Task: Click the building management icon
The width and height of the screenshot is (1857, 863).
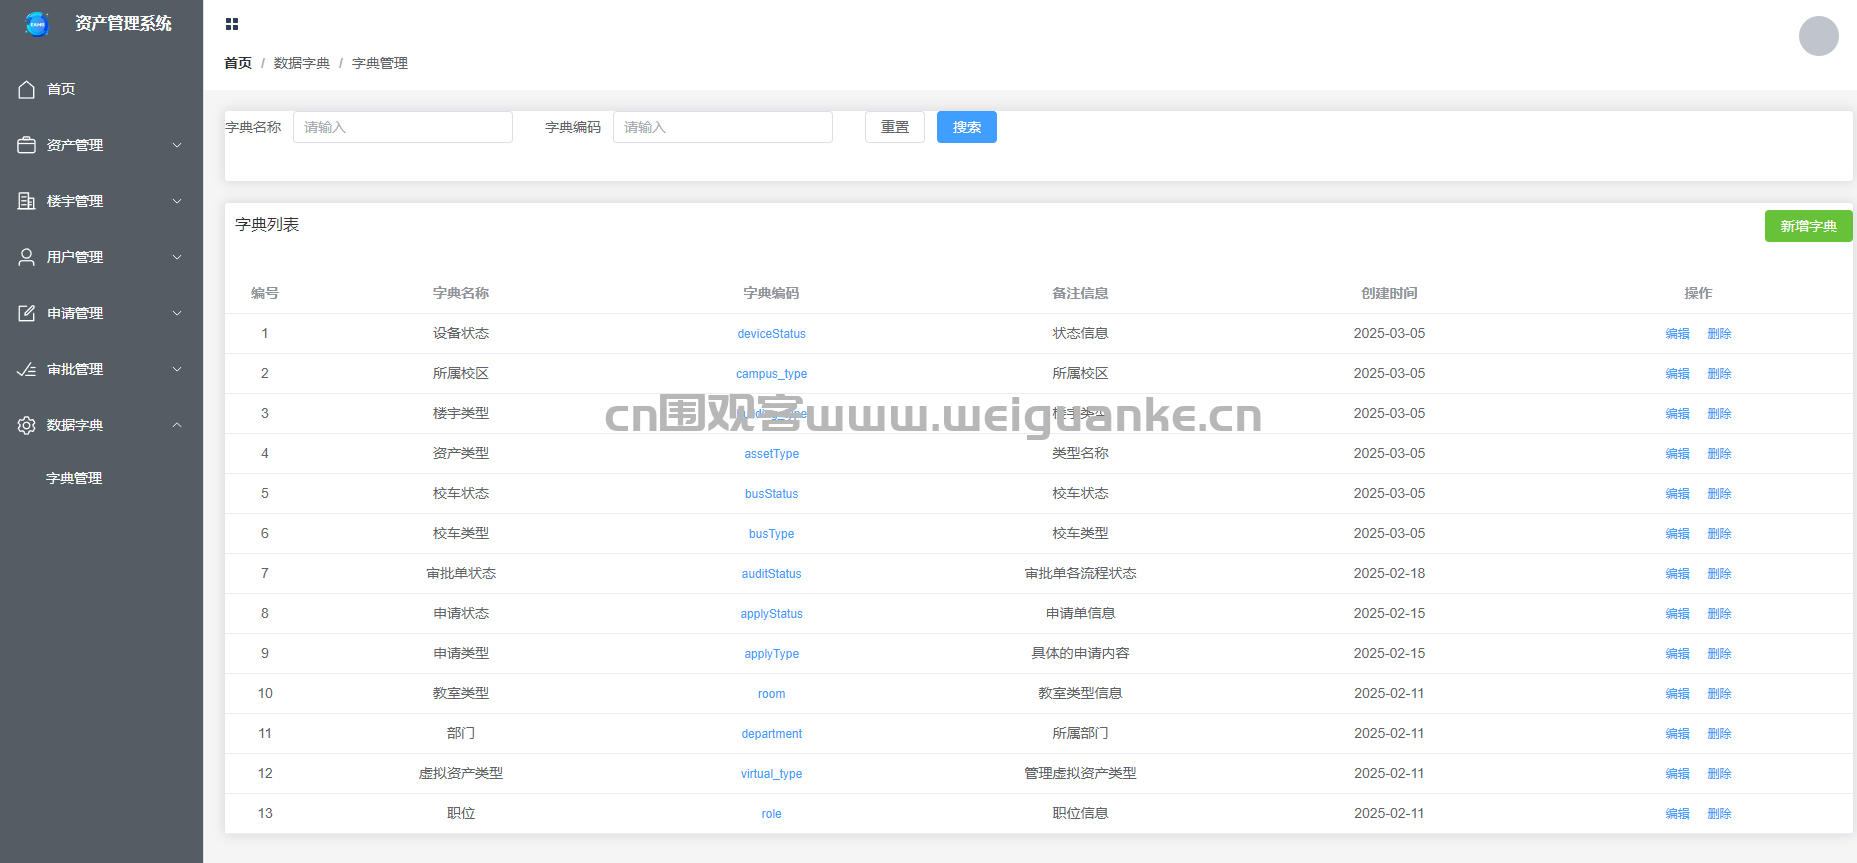Action: point(27,201)
